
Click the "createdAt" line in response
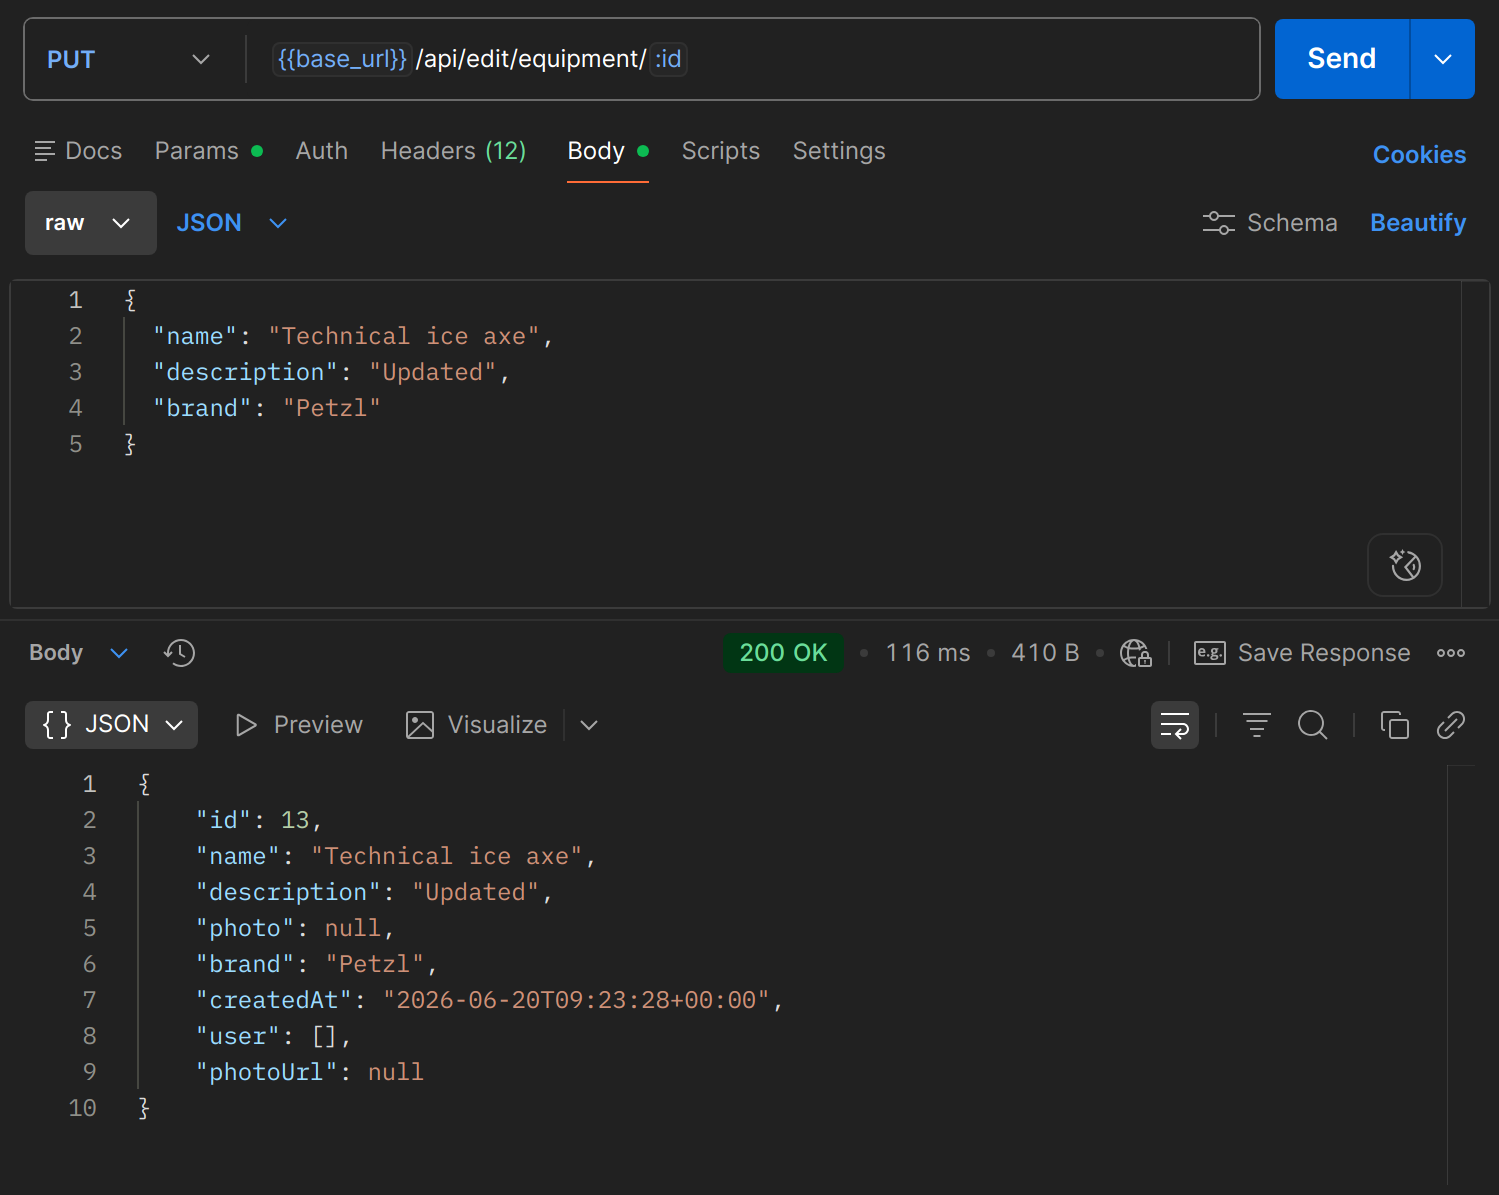[x=489, y=1000]
